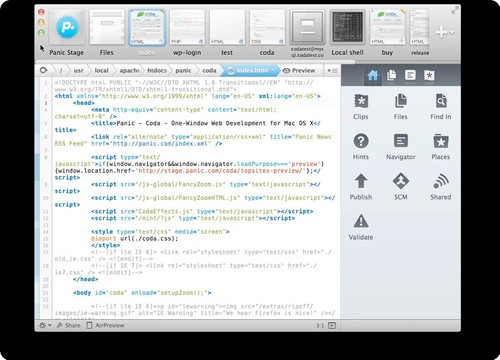Click line number 5 in gutter
Screen dimensions: 500x360
point(46,123)
